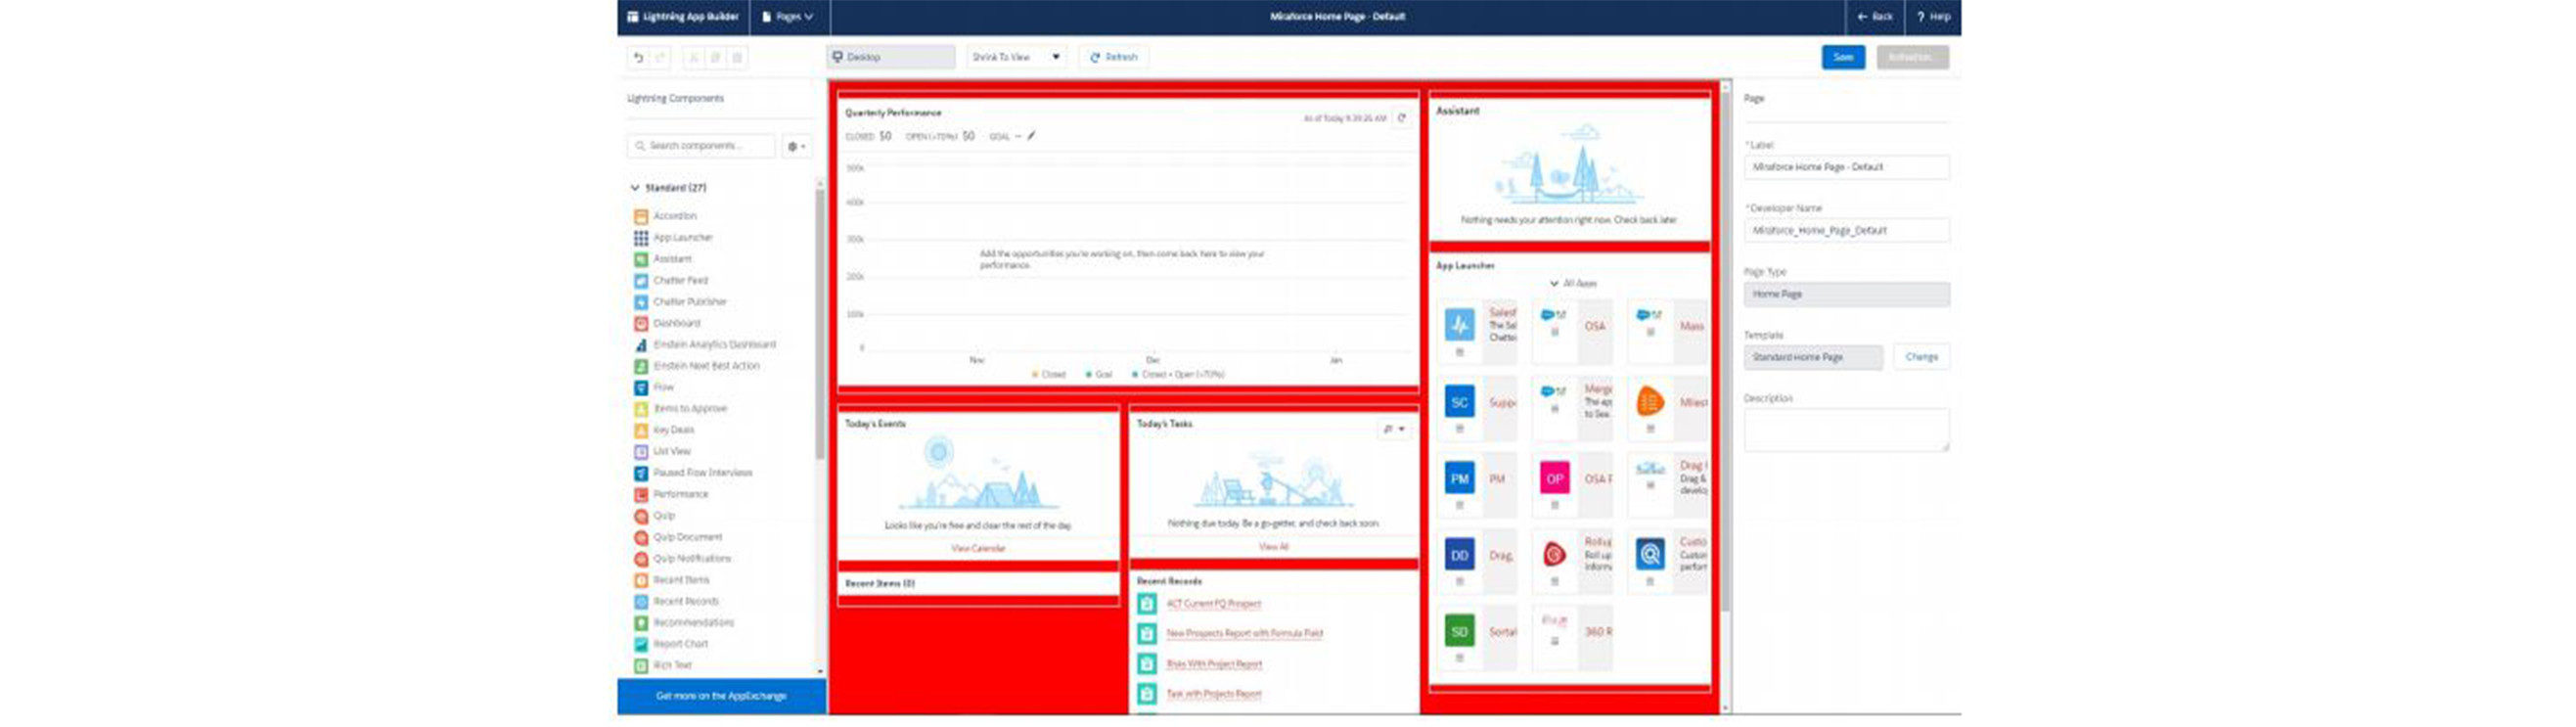Open the Pages menu in the header
The height and width of the screenshot is (727, 2576).
point(788,17)
